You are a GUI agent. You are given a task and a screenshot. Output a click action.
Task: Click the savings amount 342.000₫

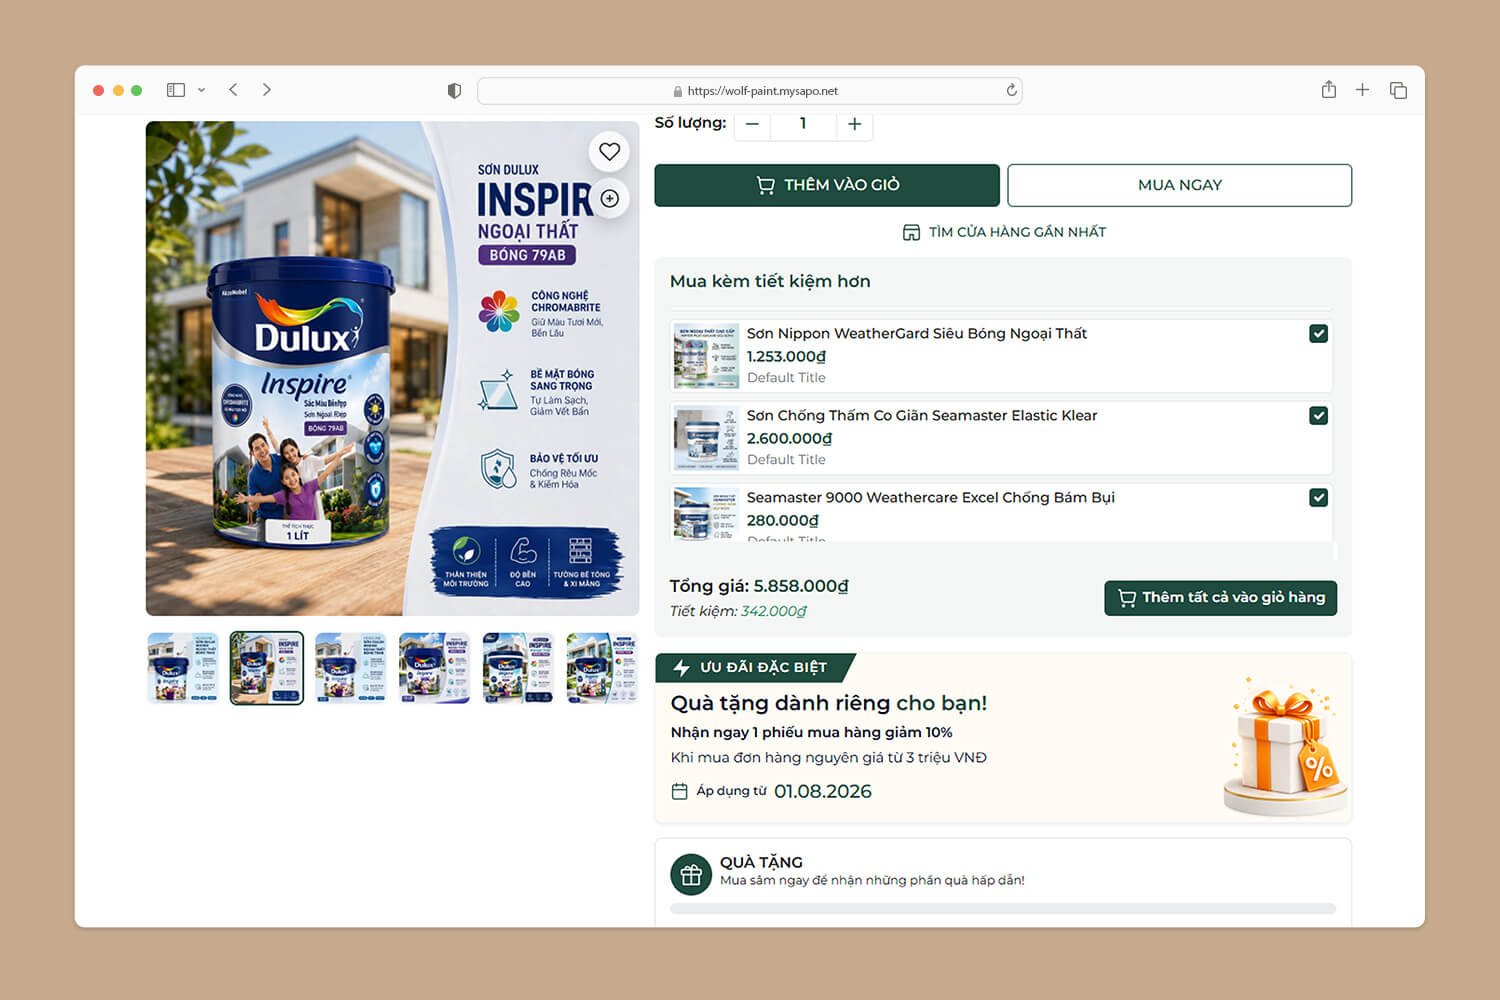click(x=774, y=611)
